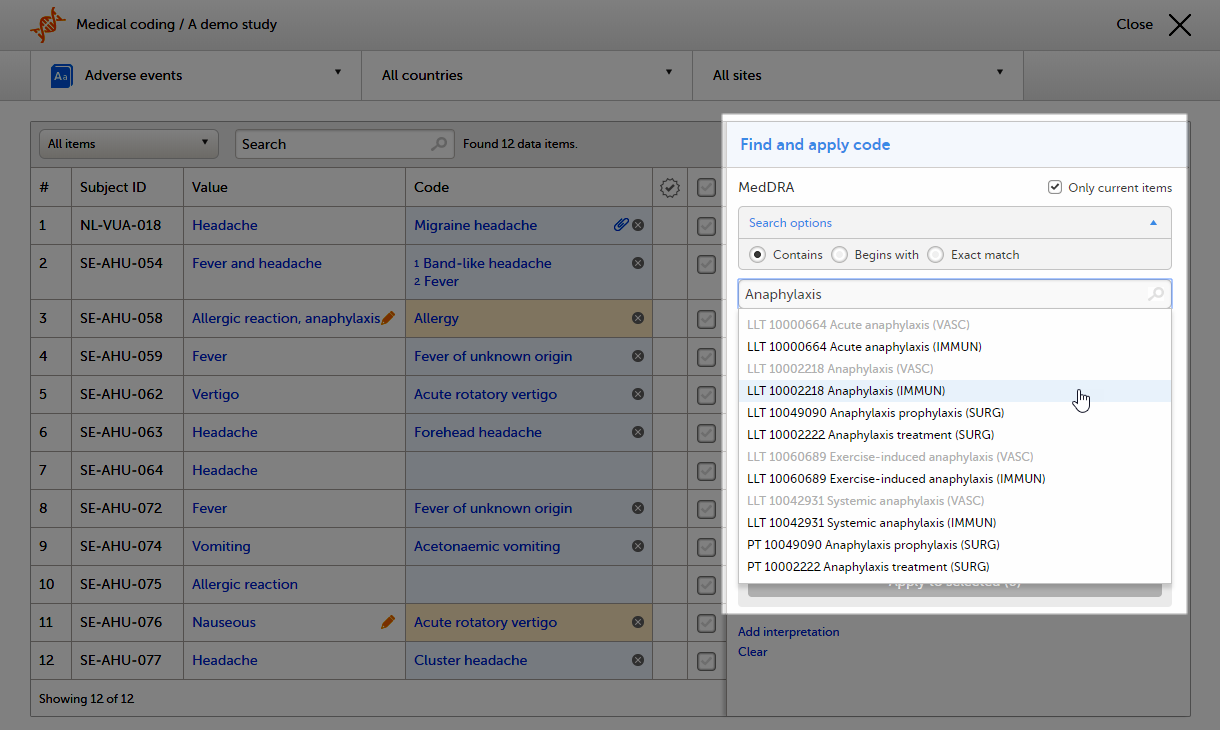This screenshot has height=730, width=1220.
Task: Click the data items Search field
Action: pos(333,144)
